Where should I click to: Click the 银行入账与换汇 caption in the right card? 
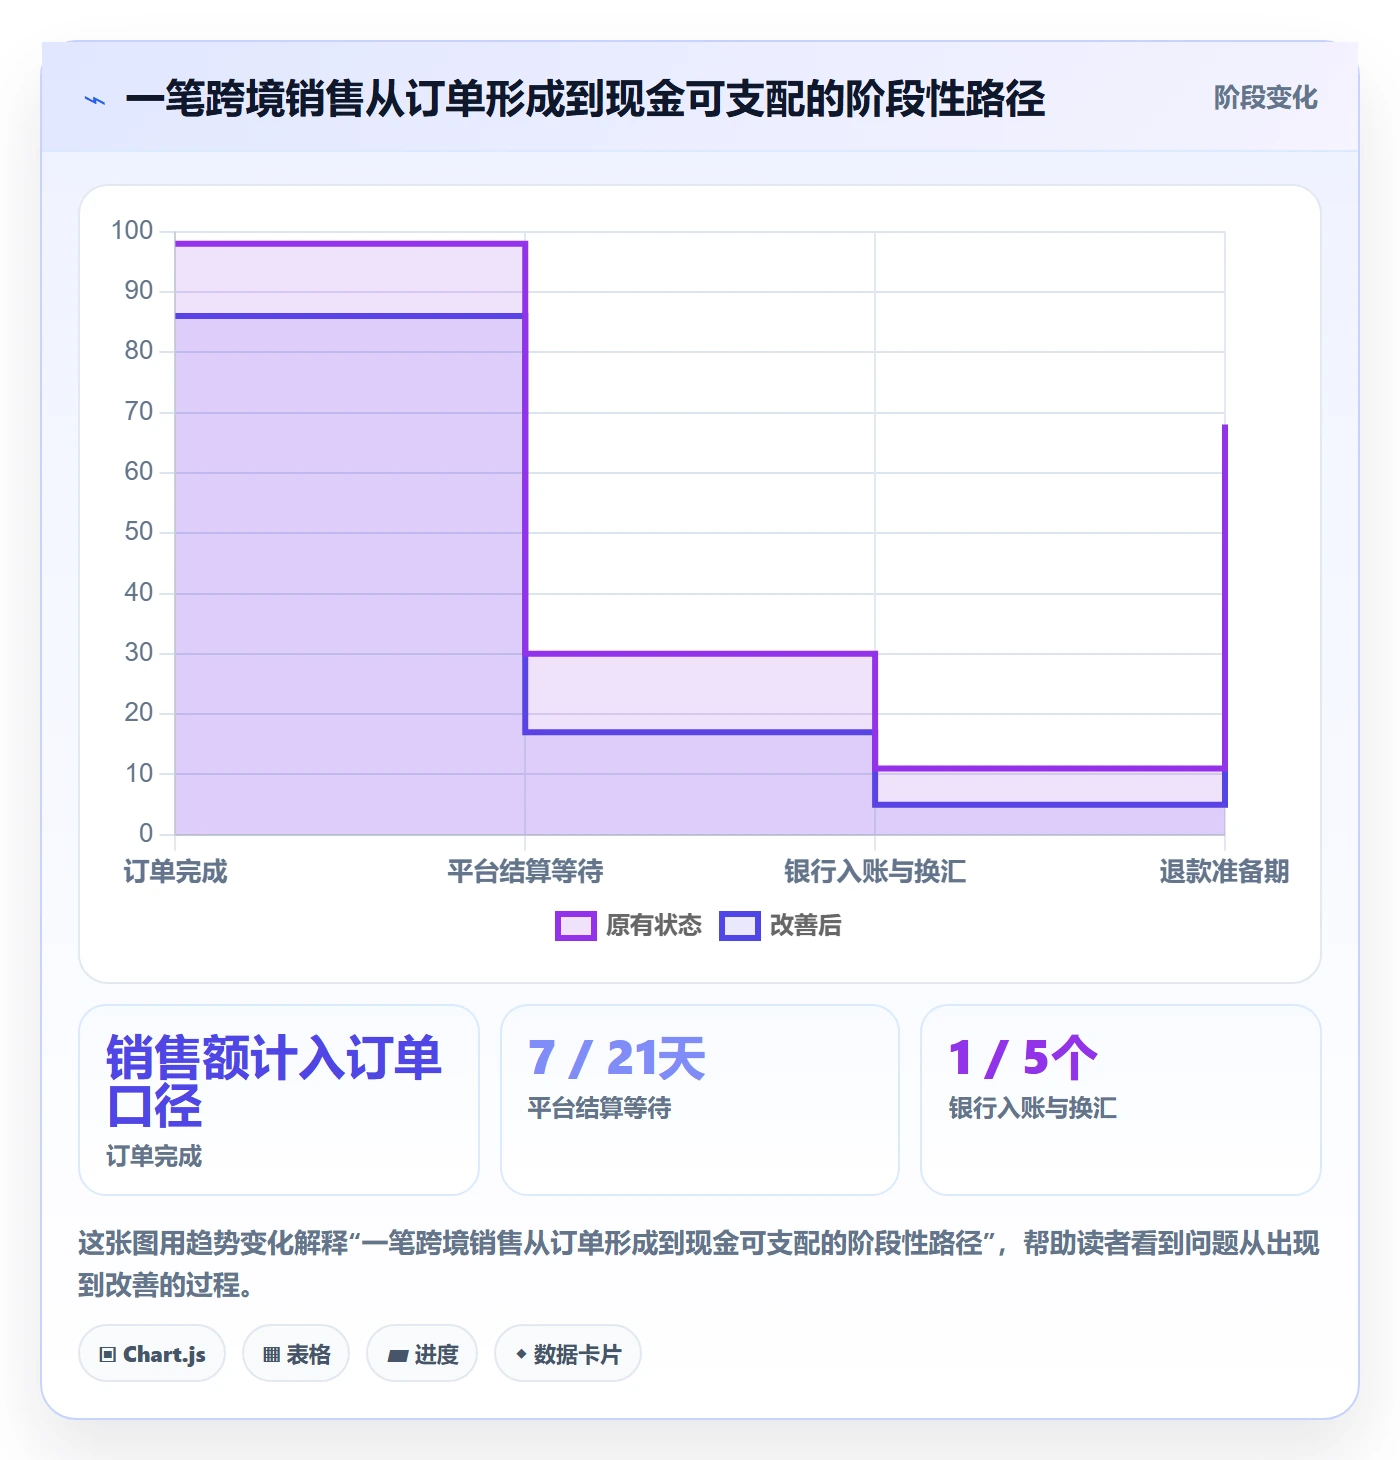click(x=1033, y=1108)
